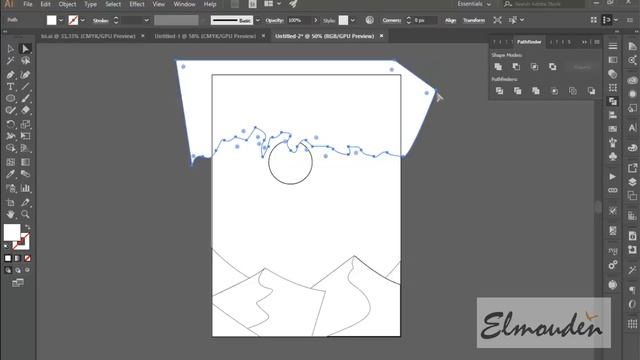Click the large Fill color swatch
Screen dimensions: 640x360
[x=12, y=232]
